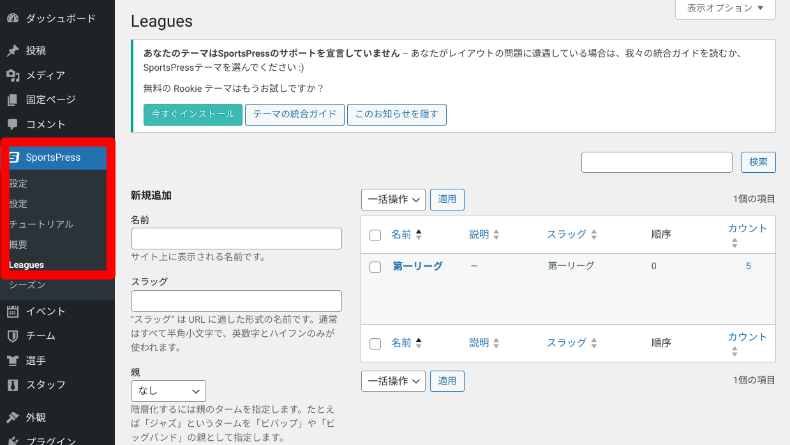Click the 今すぐインストール button

pos(193,114)
